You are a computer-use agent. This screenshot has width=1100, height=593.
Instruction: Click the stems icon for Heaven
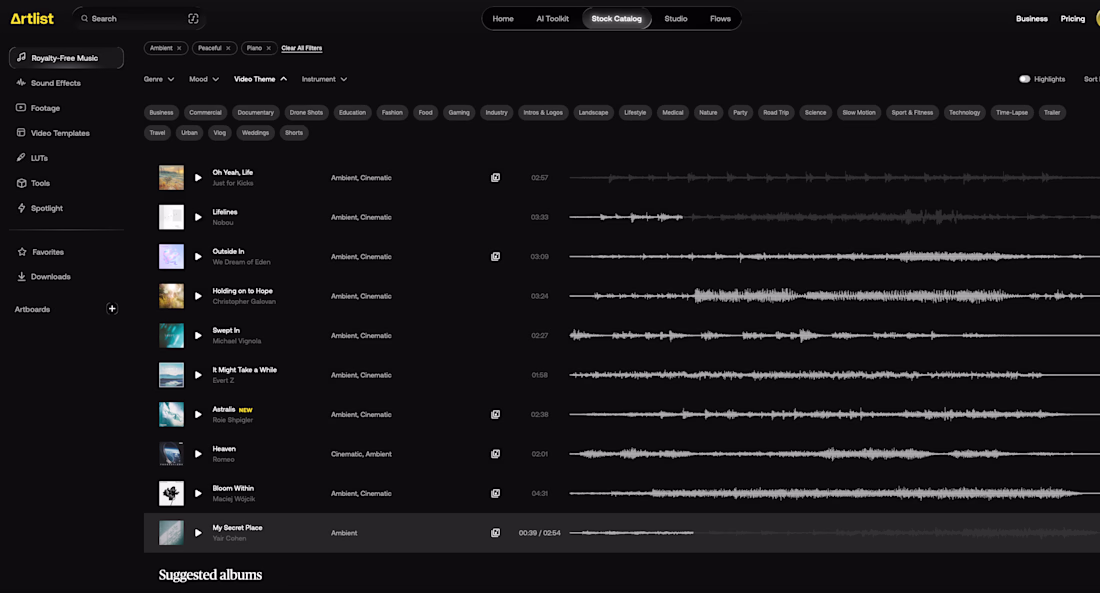[495, 454]
